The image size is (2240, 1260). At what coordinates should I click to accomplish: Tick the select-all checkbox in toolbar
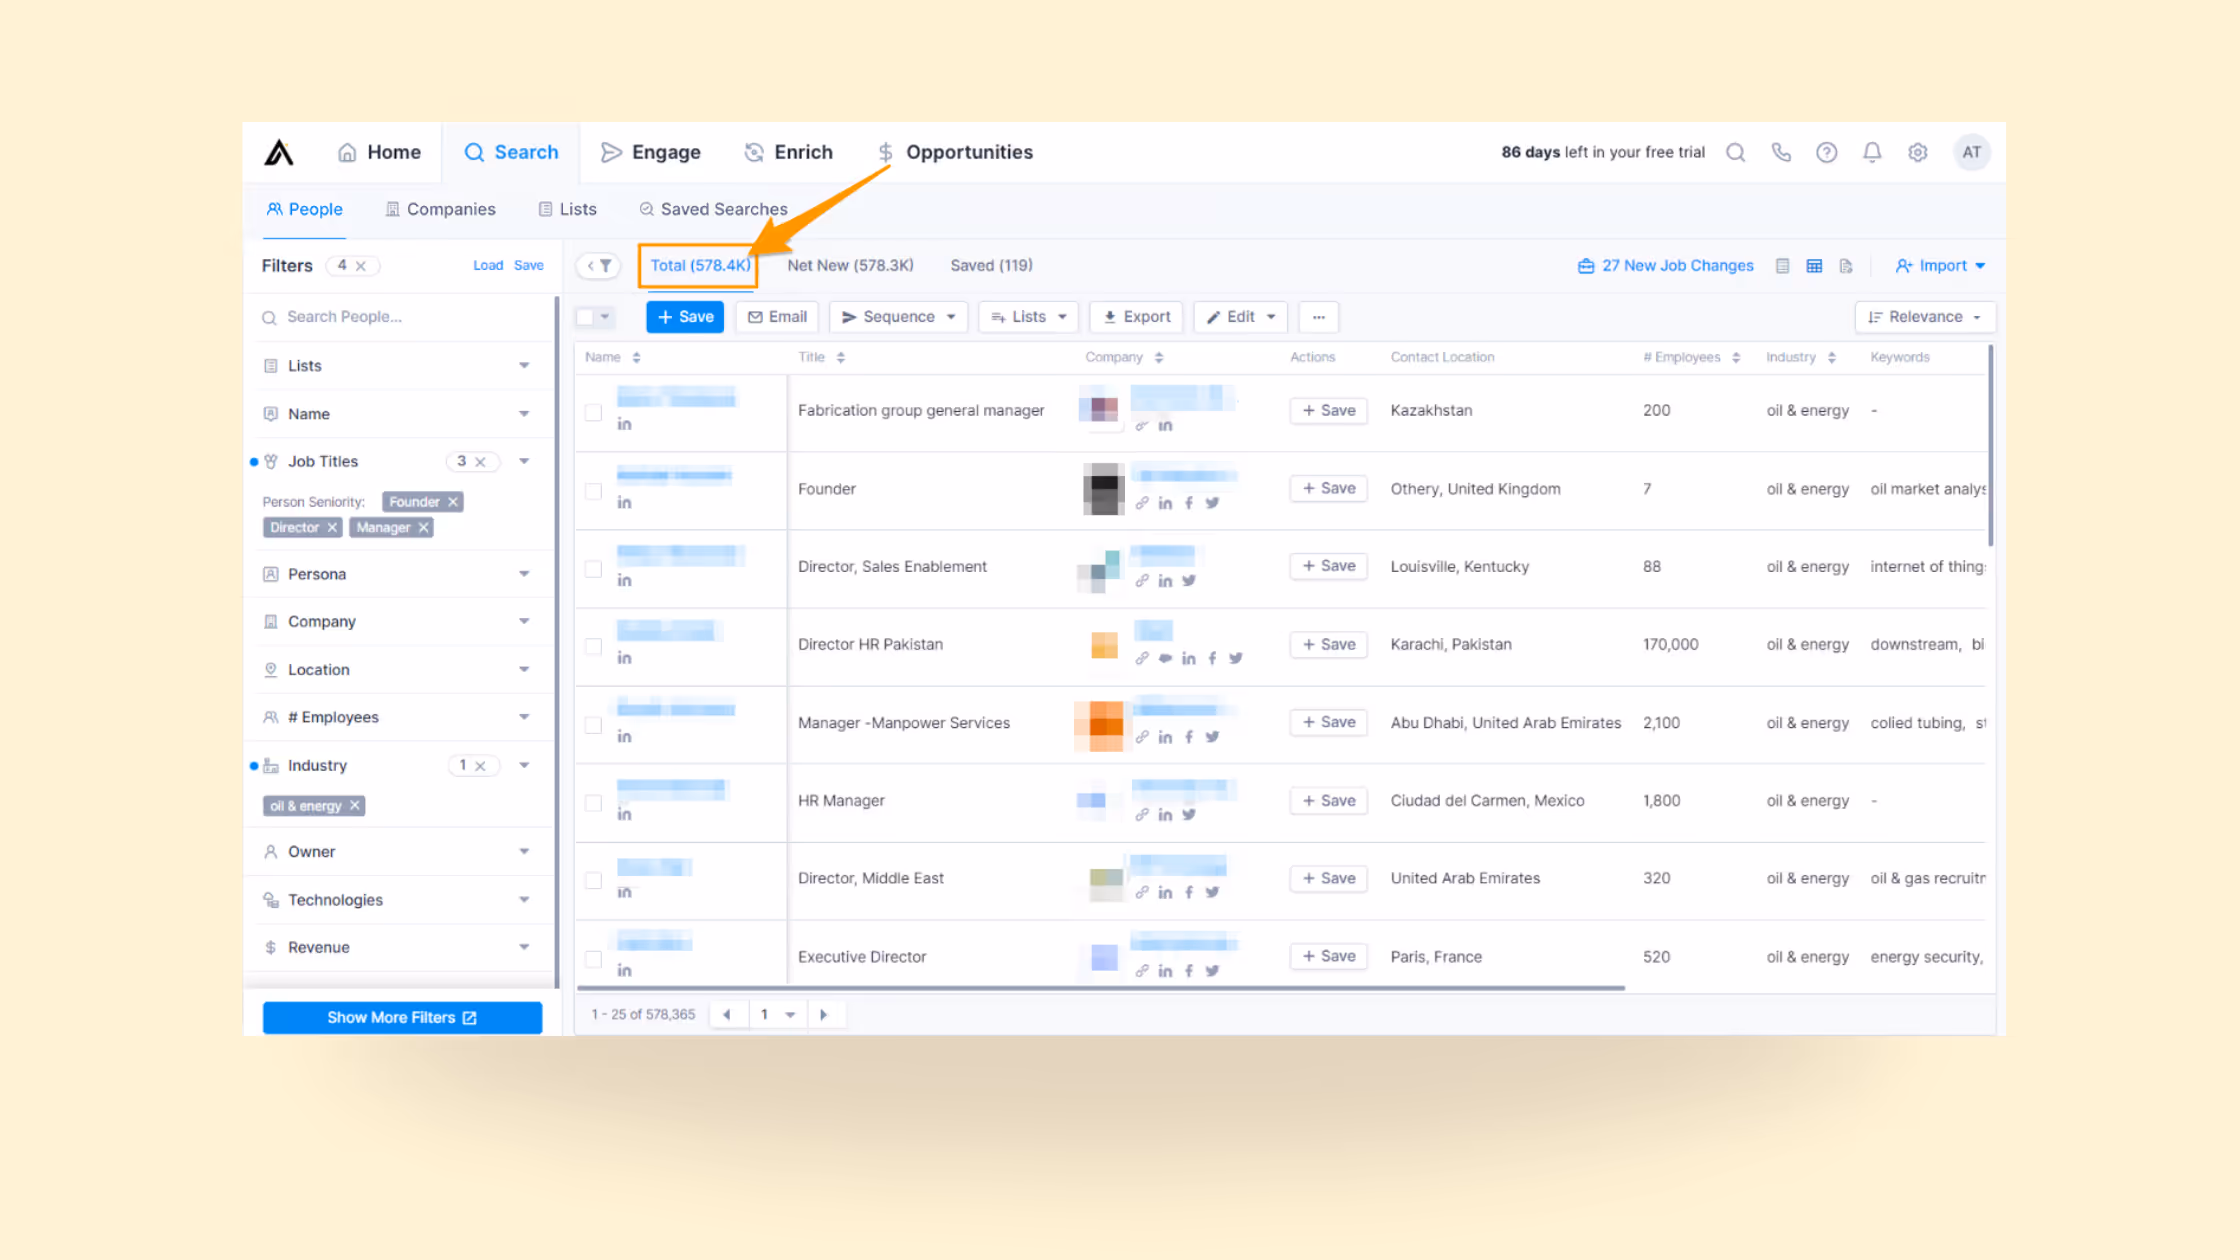[x=585, y=317]
